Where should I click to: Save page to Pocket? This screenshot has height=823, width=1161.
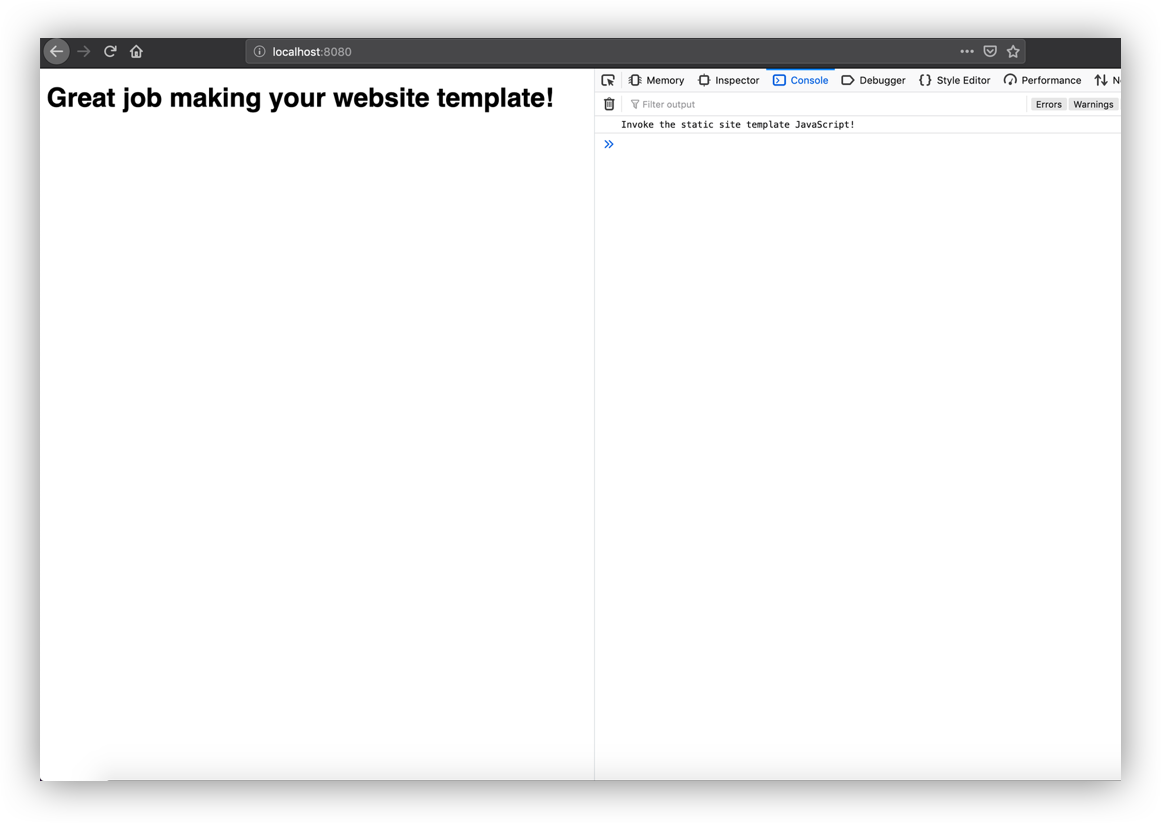click(990, 51)
